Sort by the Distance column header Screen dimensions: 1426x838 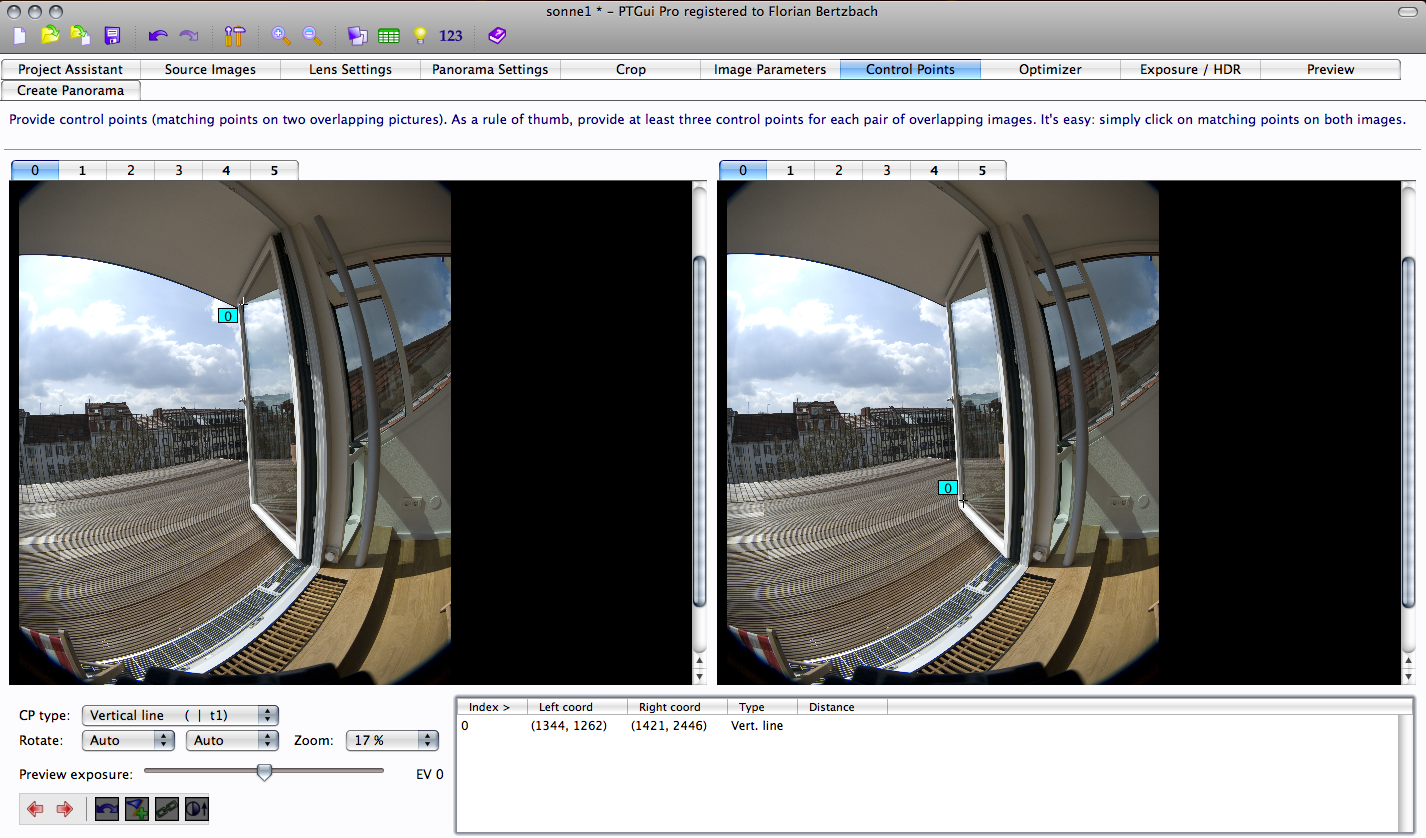[832, 707]
